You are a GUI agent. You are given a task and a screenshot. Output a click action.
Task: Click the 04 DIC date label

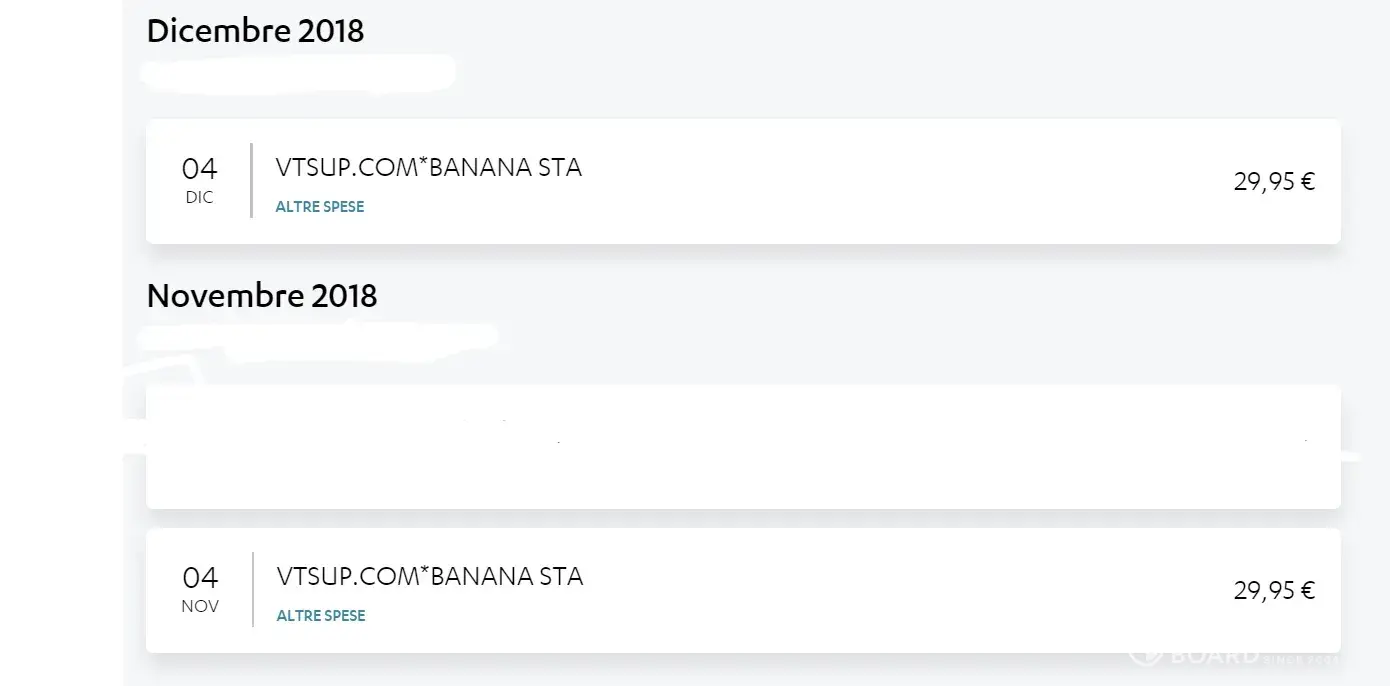(x=199, y=180)
